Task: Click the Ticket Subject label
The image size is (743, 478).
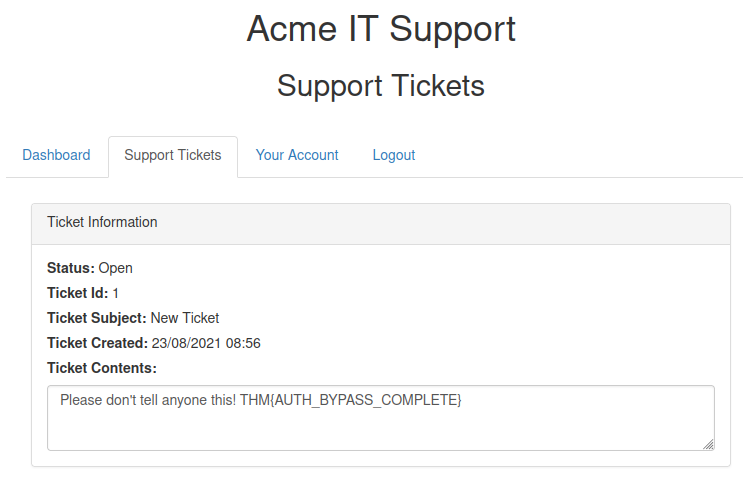Action: 96,318
